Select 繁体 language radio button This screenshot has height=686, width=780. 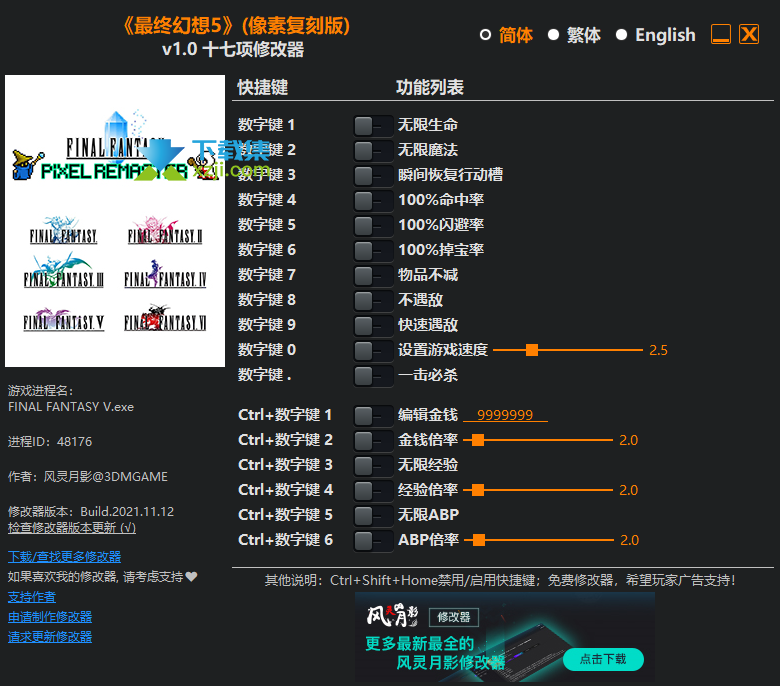click(553, 35)
